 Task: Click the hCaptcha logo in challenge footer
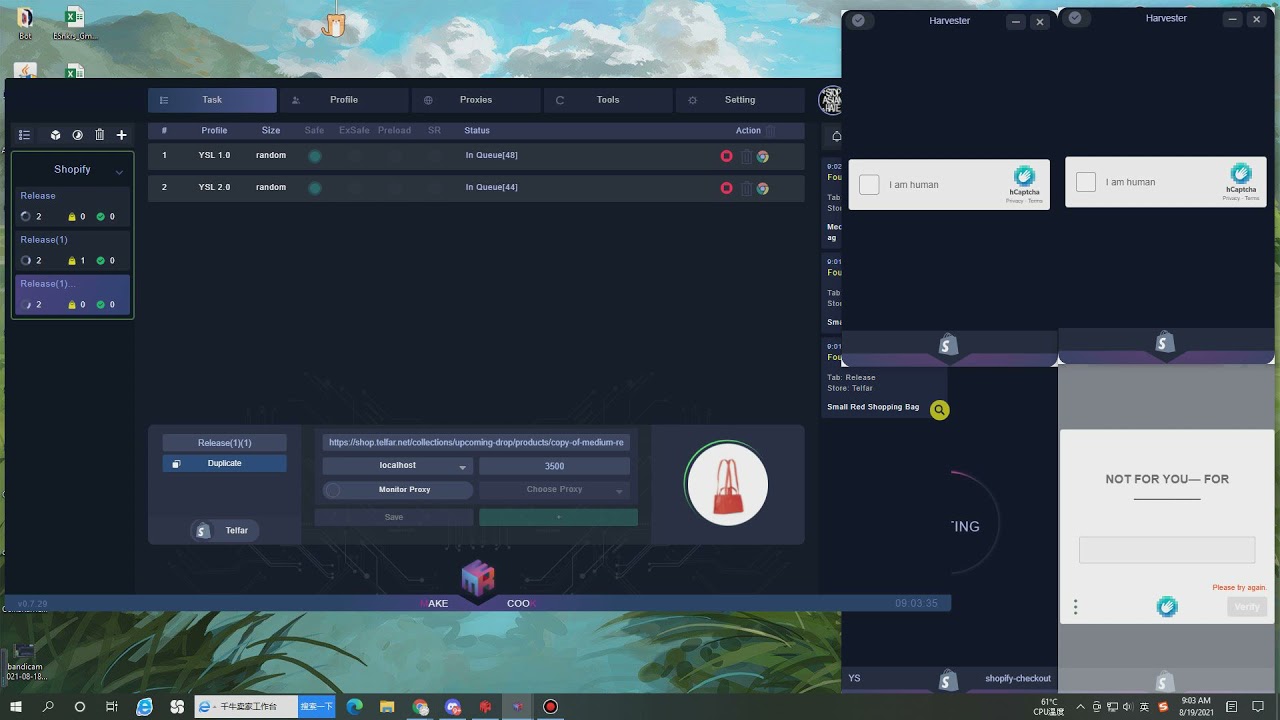1167,607
